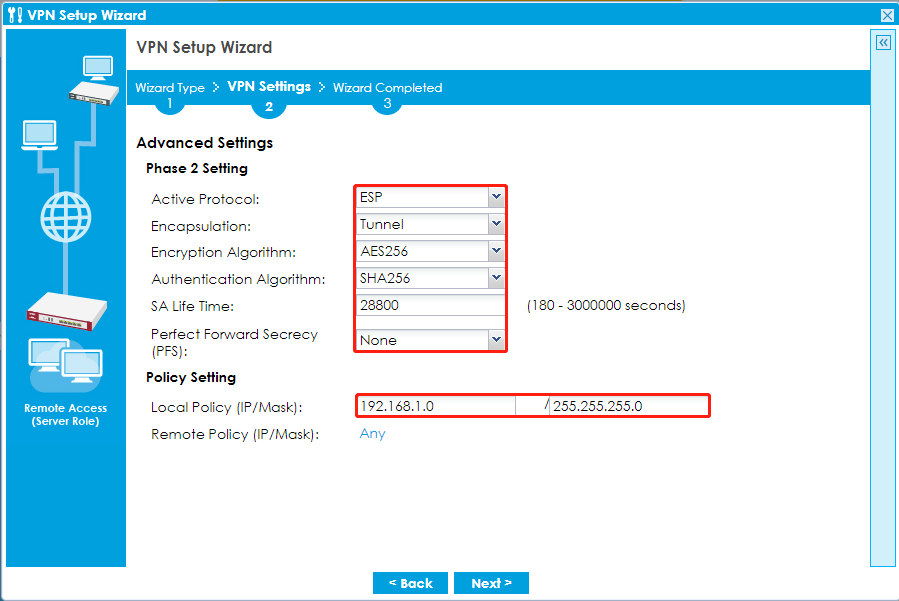Select the Wizard Completed step
Screen dimensions: 899x601
point(387,88)
